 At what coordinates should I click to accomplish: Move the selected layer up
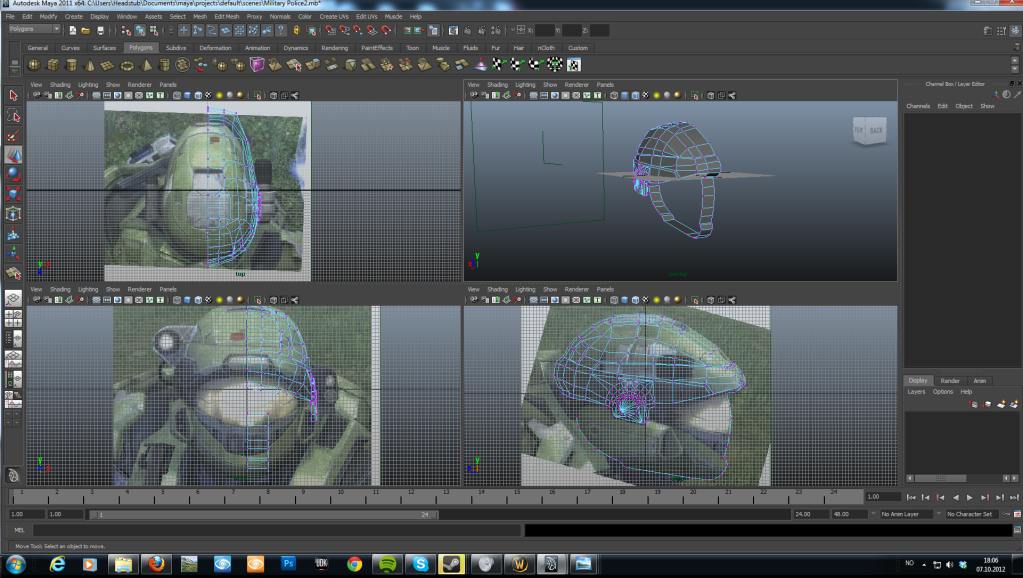(974, 404)
